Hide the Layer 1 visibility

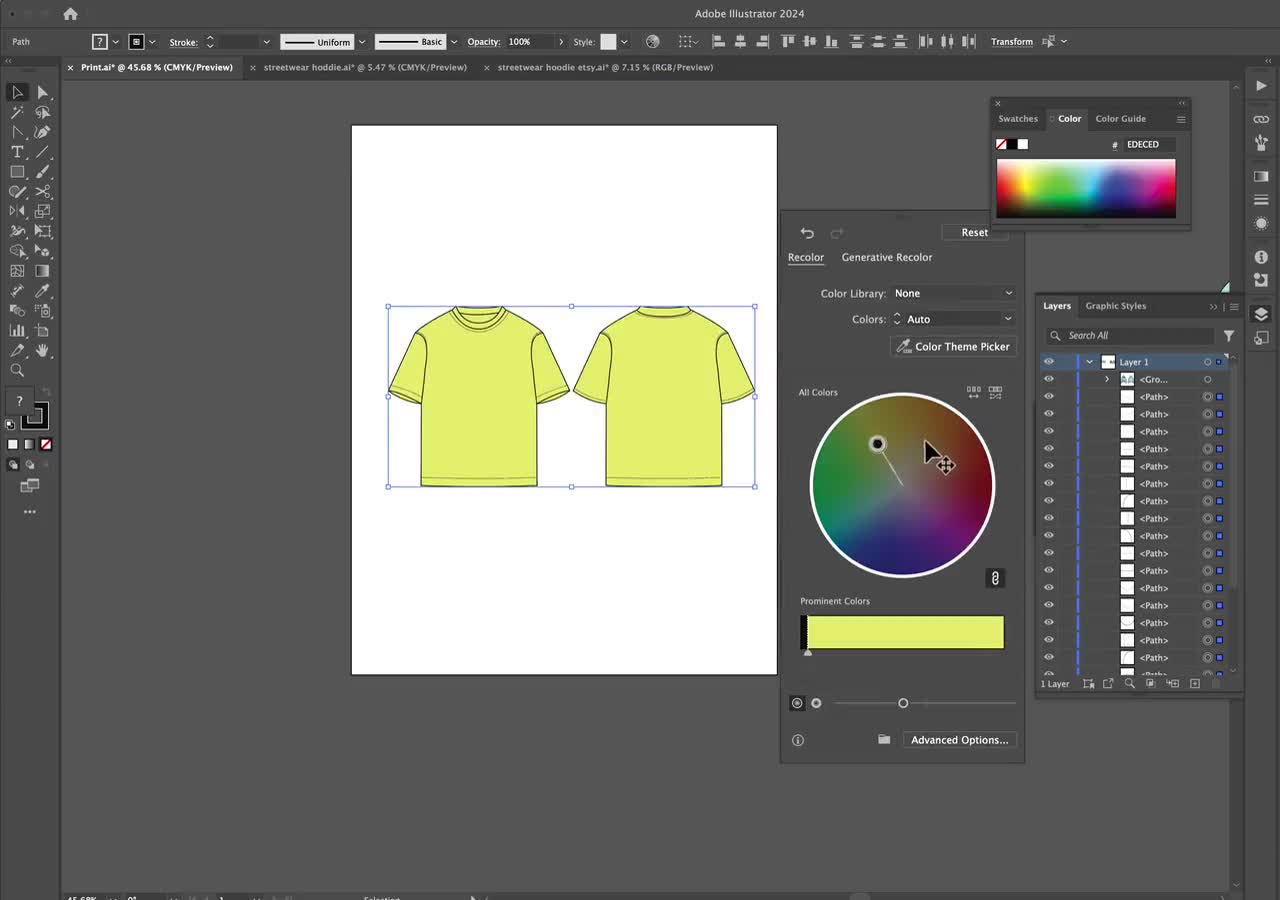click(1048, 361)
